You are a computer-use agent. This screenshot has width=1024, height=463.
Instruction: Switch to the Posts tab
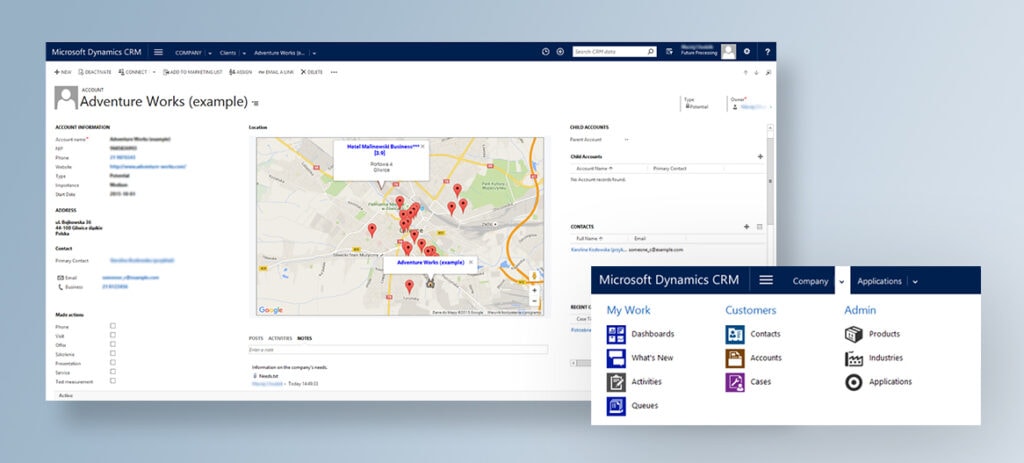[256, 338]
